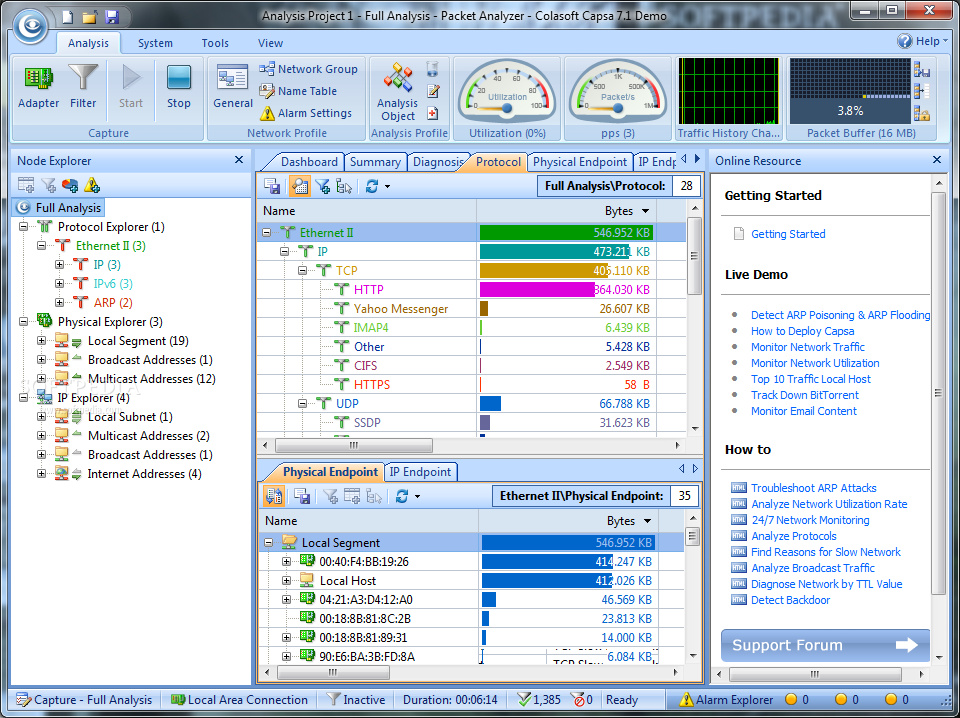Open Alarm Settings in the ribbon
The height and width of the screenshot is (718, 960).
pos(306,113)
